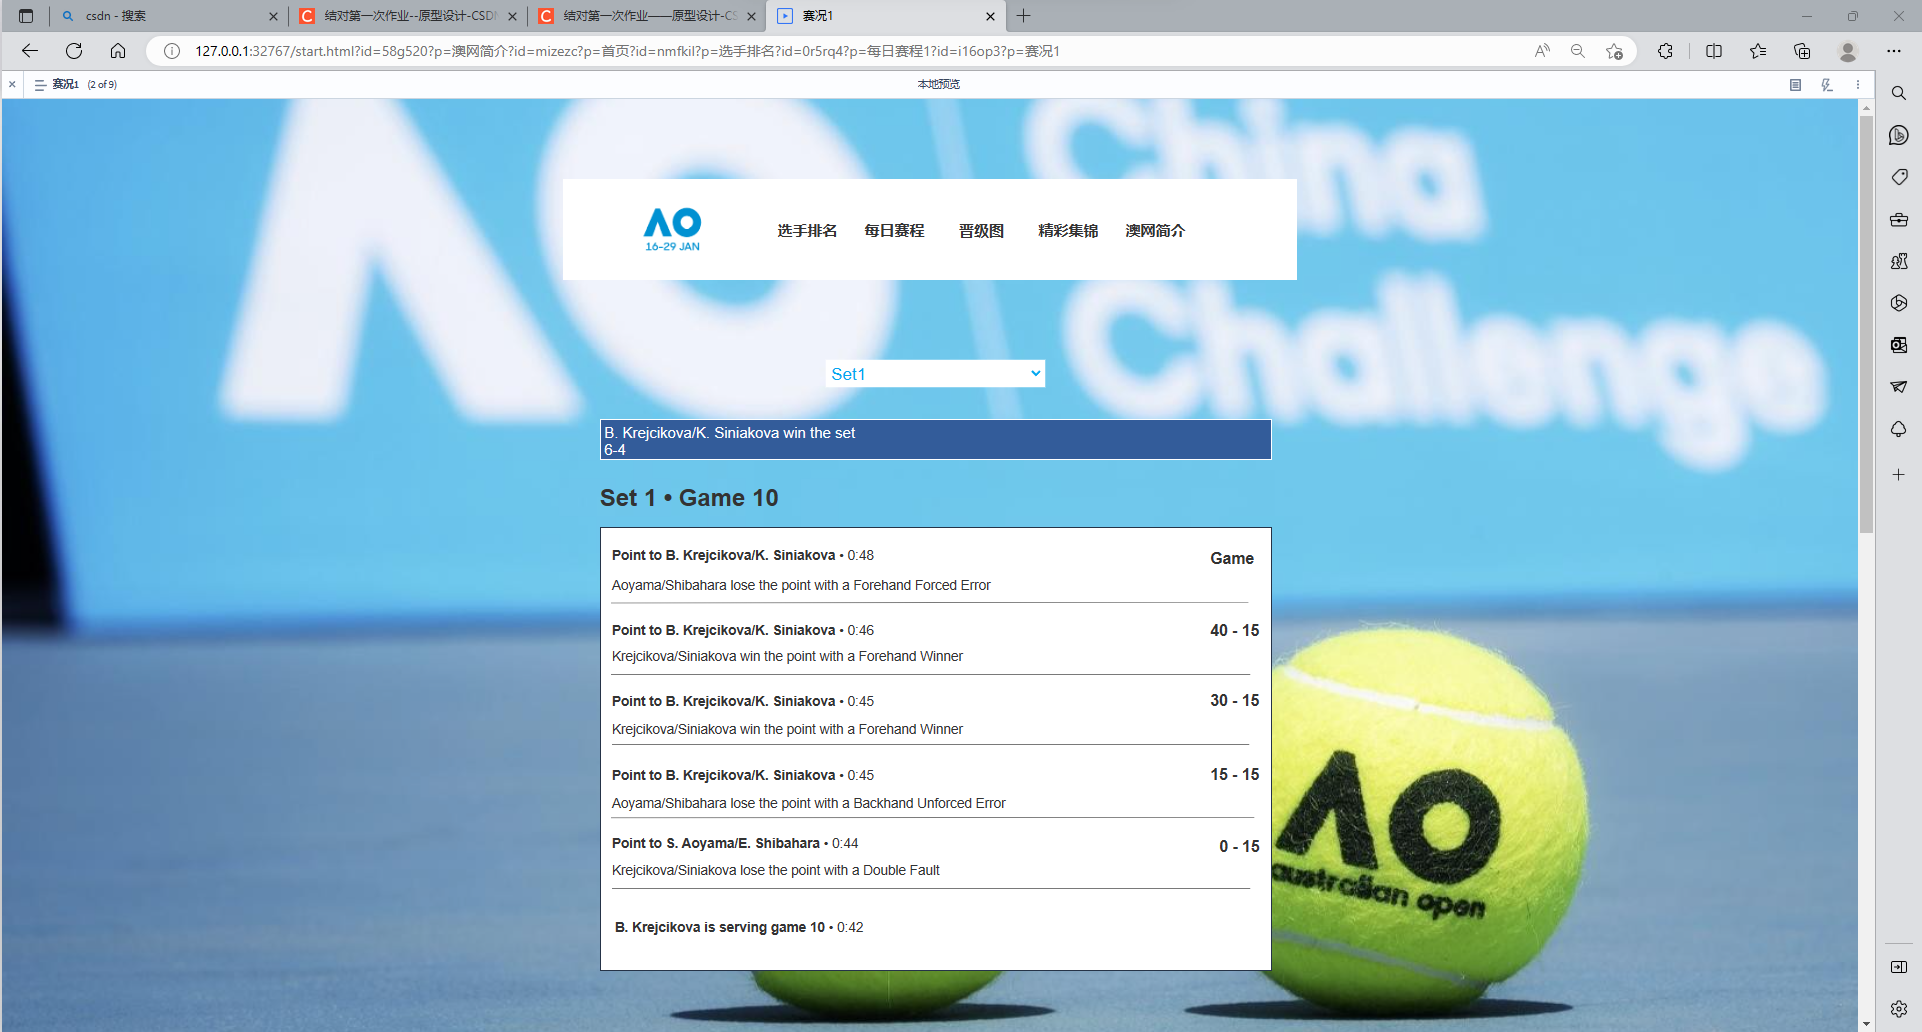Go back to the previous page
This screenshot has width=1922, height=1032.
[30, 51]
